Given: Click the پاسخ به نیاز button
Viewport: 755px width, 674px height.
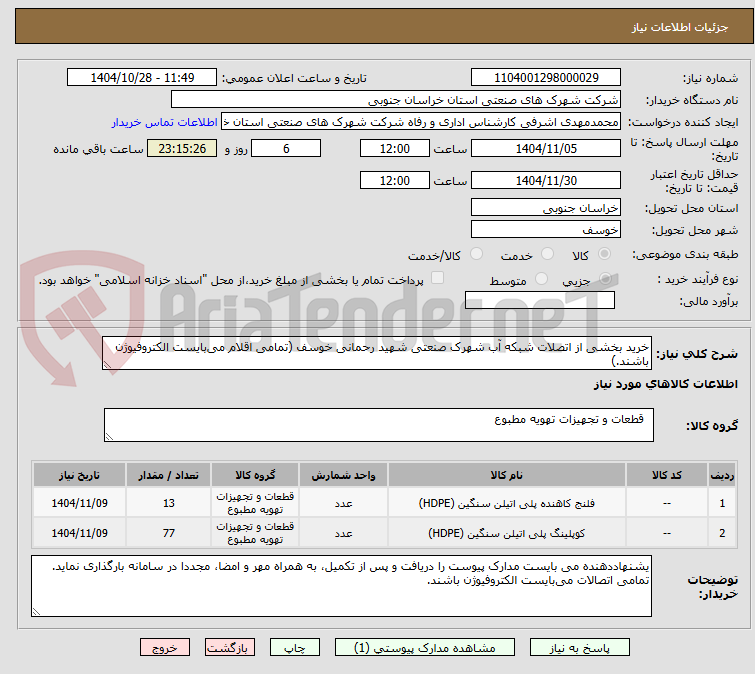Looking at the screenshot, I should (x=579, y=648).
